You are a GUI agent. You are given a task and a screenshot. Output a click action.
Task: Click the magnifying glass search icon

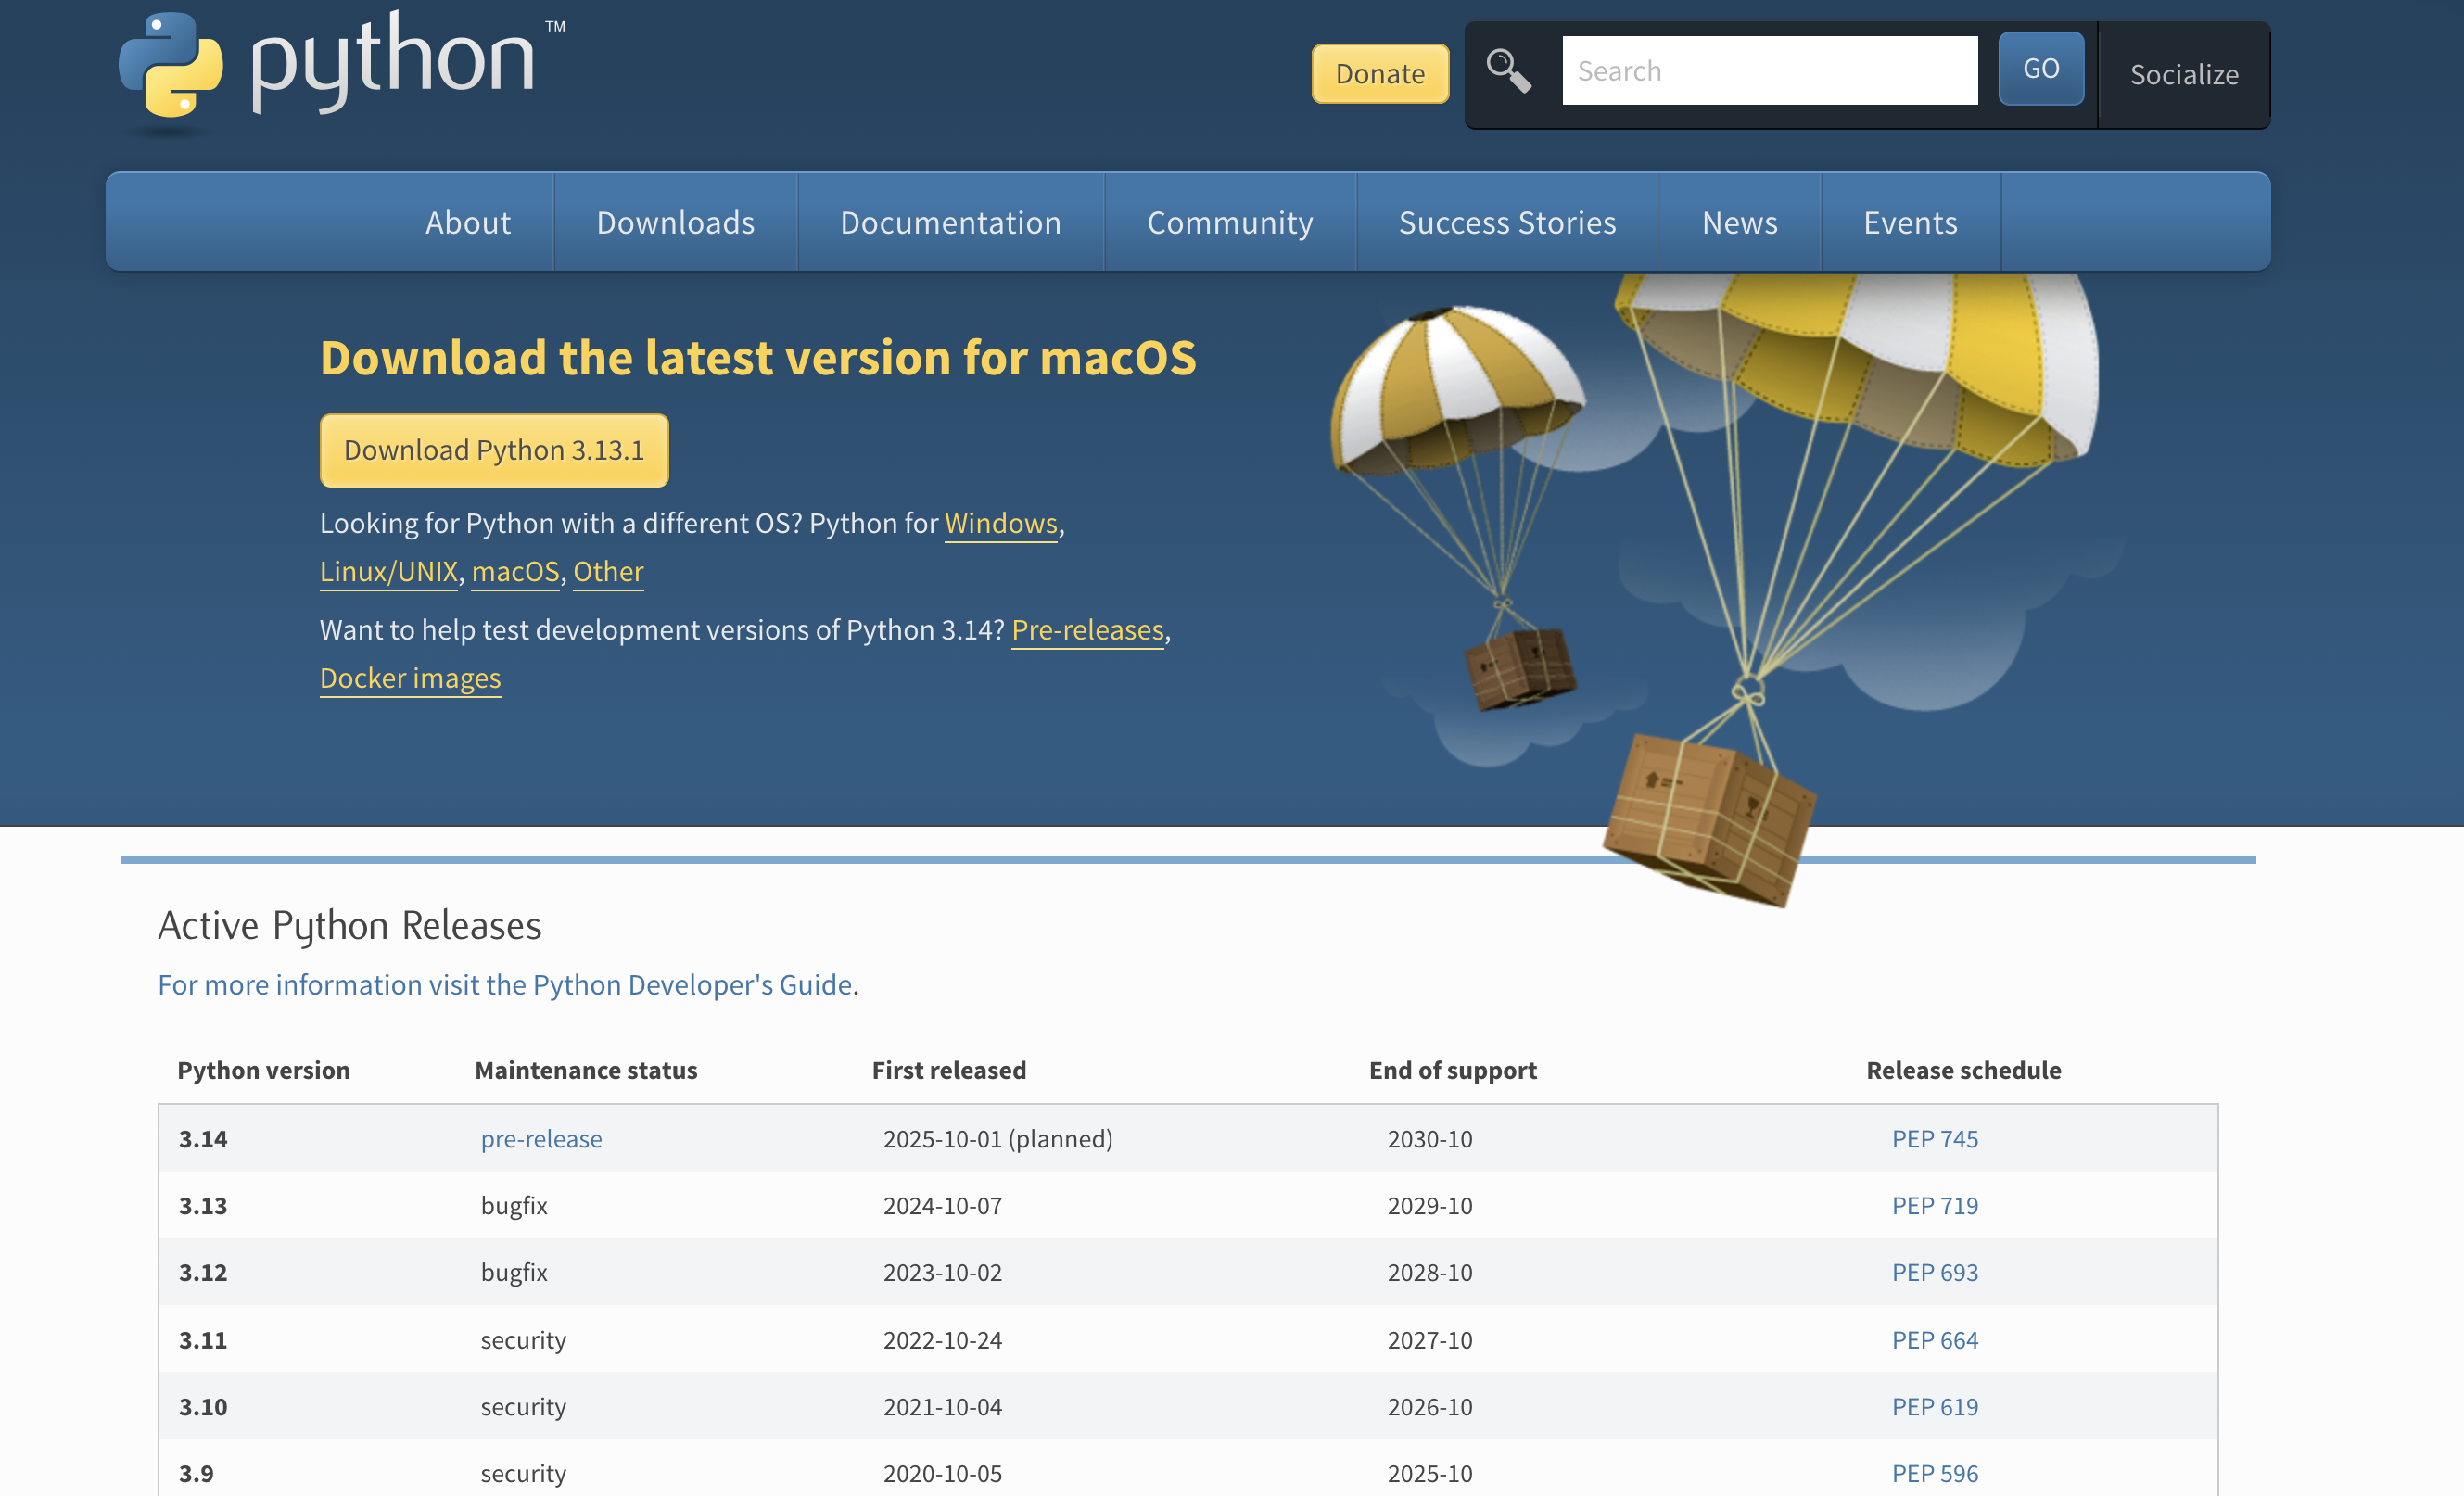click(x=1508, y=72)
